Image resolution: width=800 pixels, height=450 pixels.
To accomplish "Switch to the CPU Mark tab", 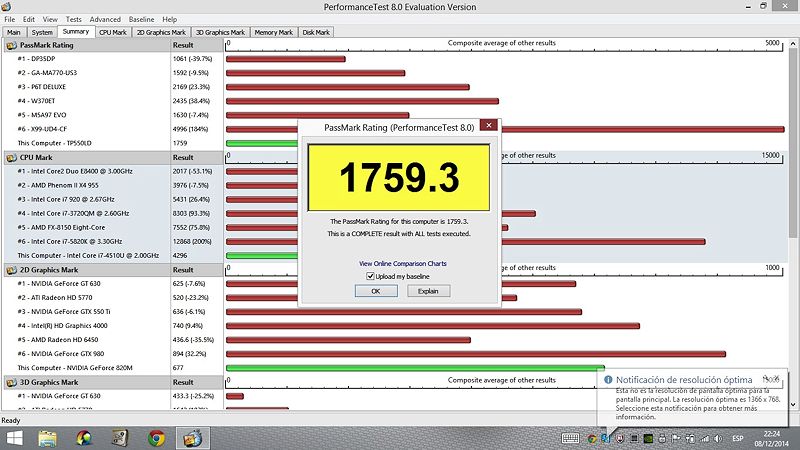I will point(113,32).
